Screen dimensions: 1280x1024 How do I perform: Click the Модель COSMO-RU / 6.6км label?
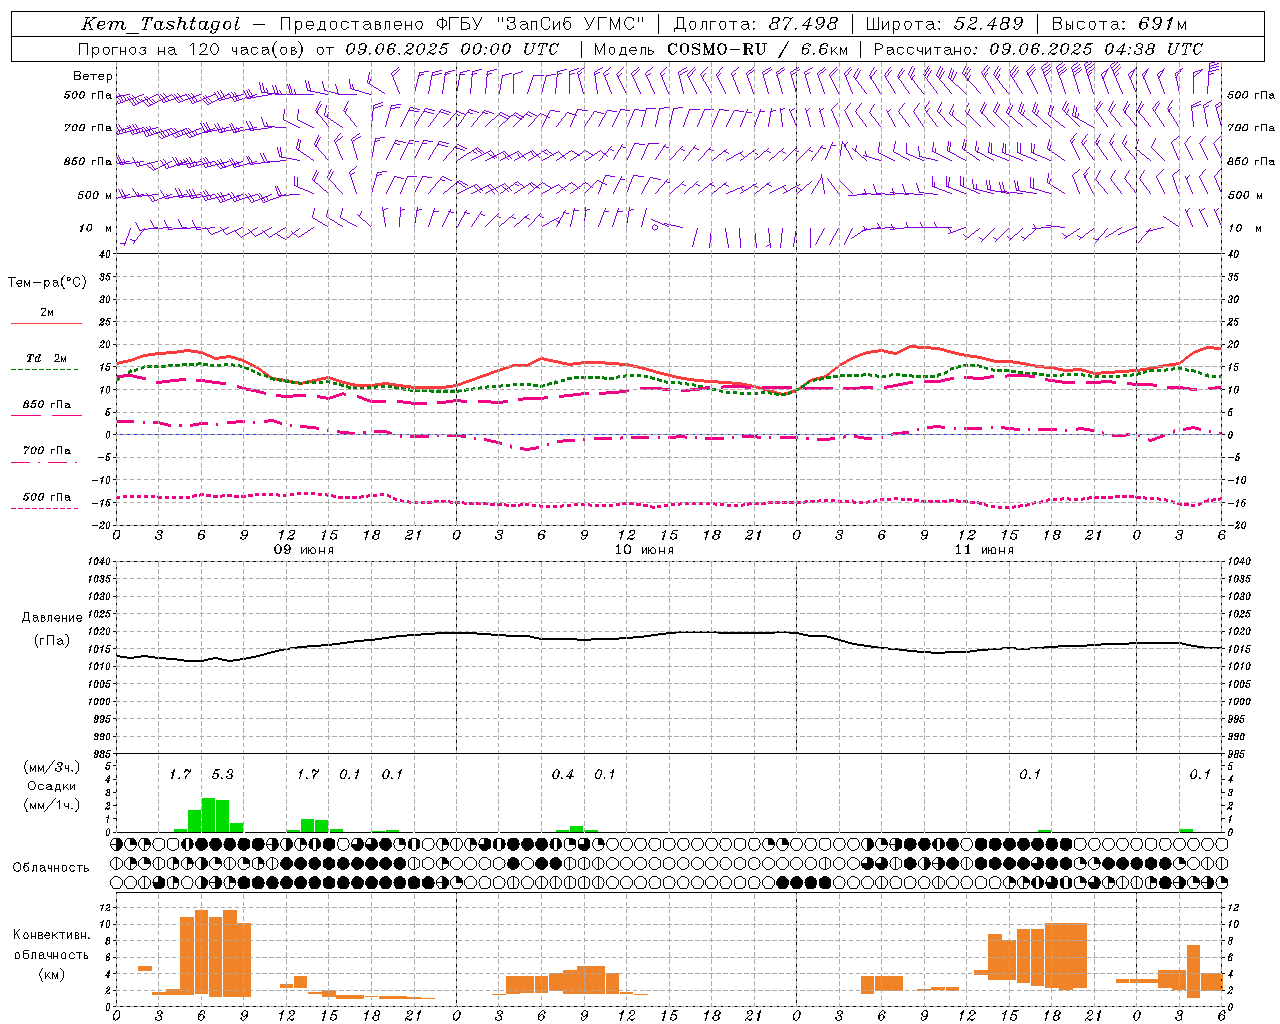[x=721, y=49]
